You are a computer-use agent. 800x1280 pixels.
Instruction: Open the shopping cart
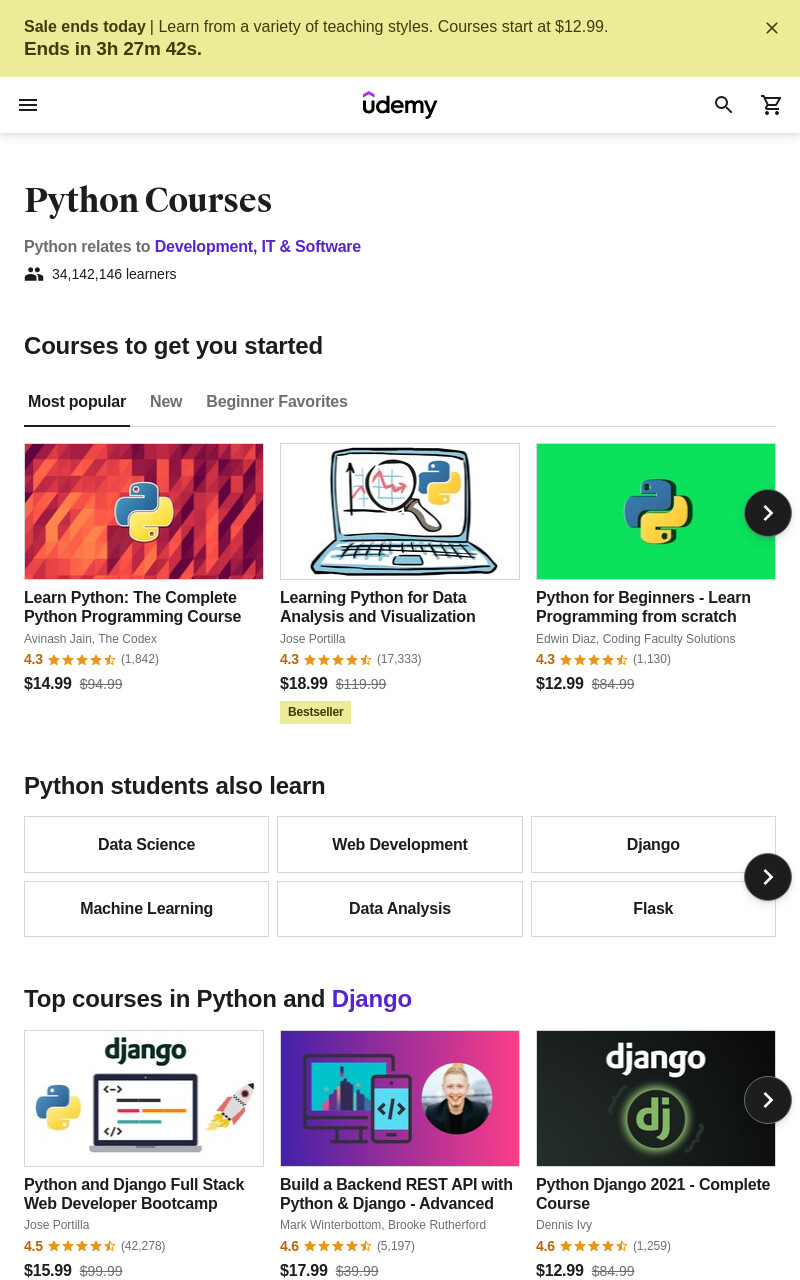772,105
